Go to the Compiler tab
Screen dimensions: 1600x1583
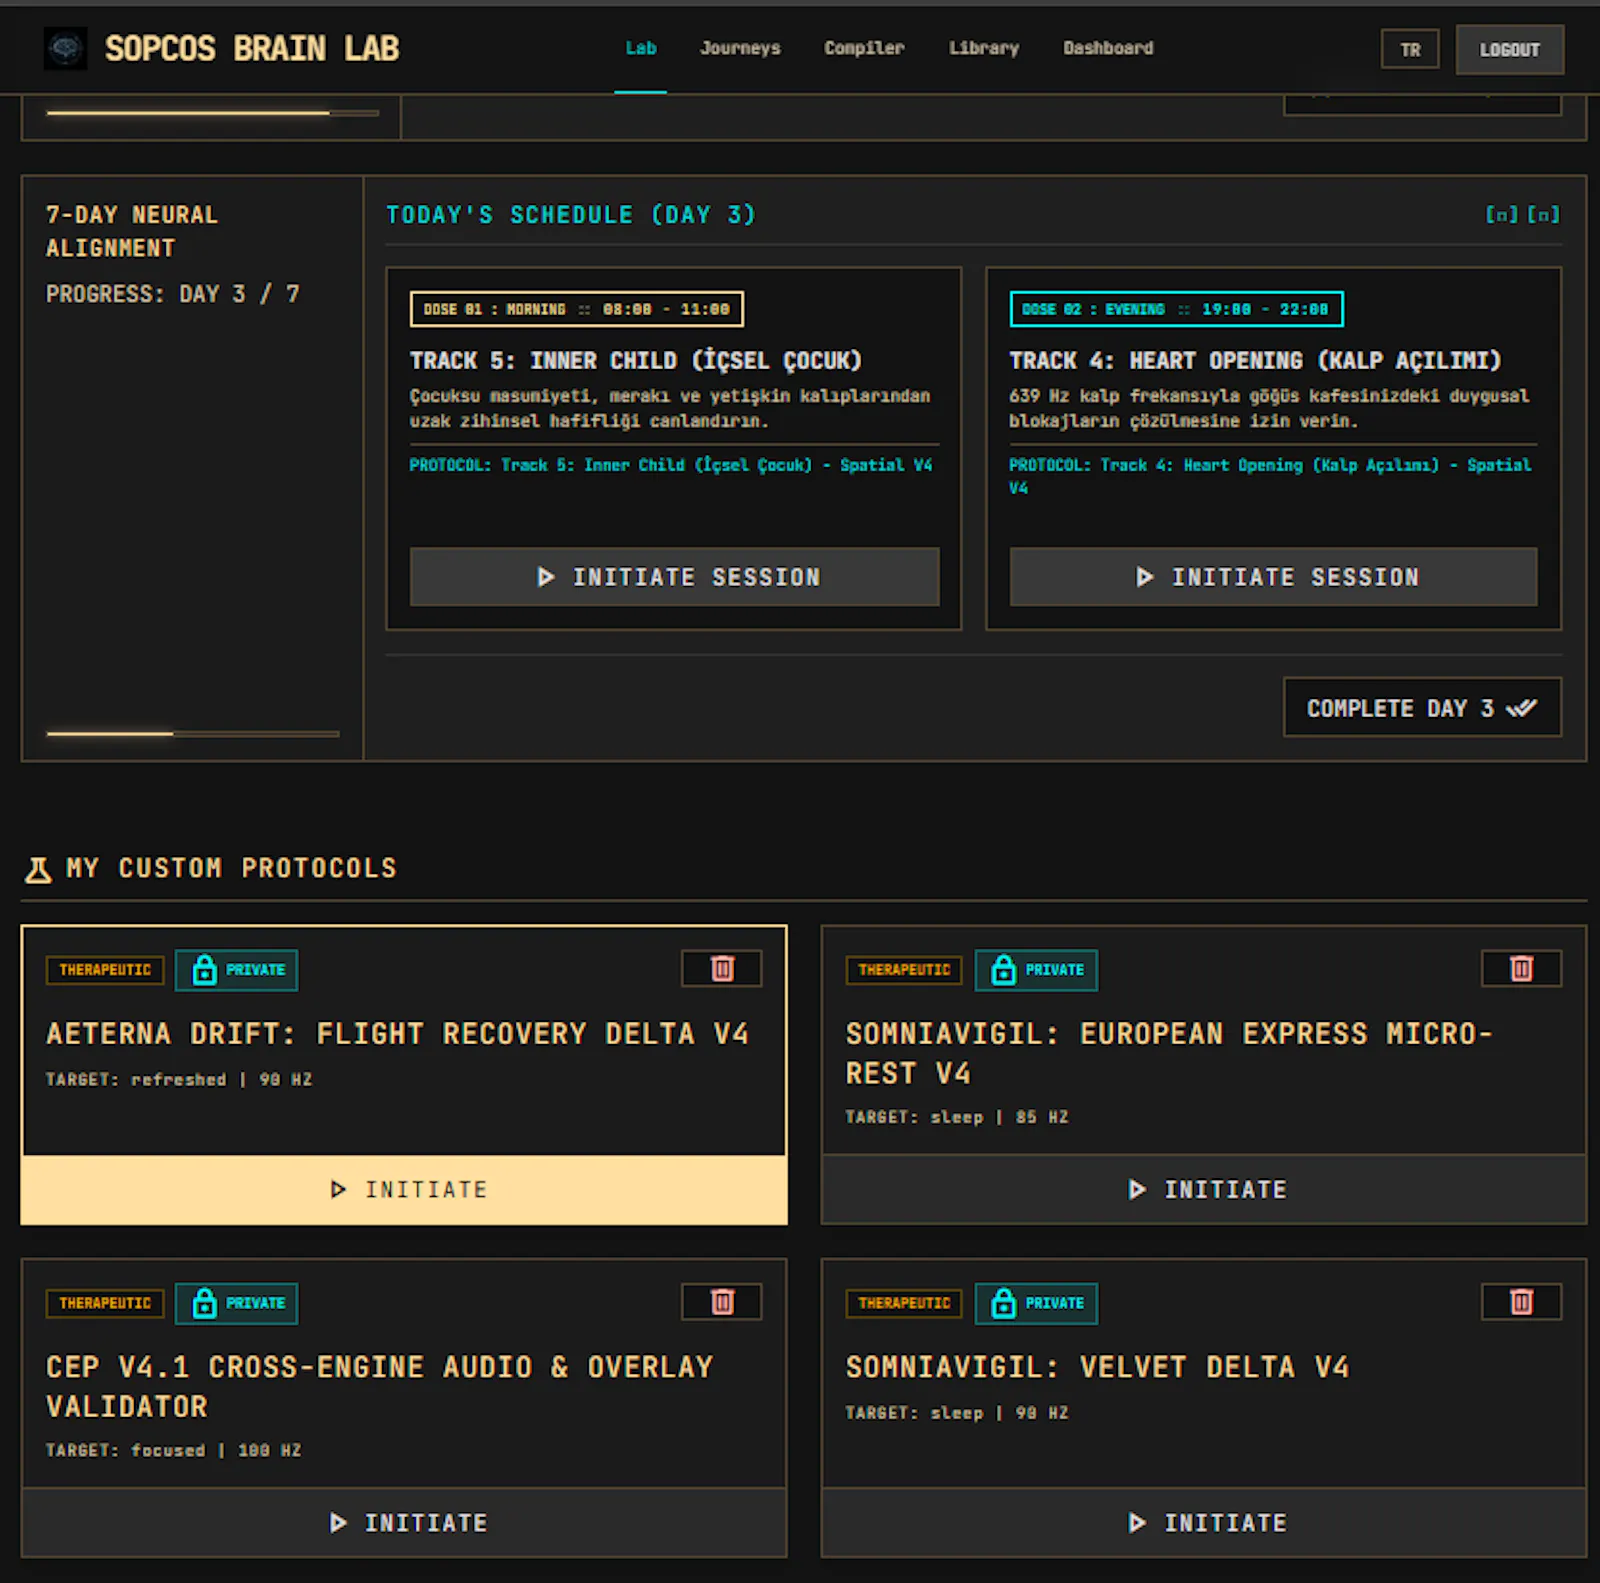pyautogui.click(x=864, y=48)
